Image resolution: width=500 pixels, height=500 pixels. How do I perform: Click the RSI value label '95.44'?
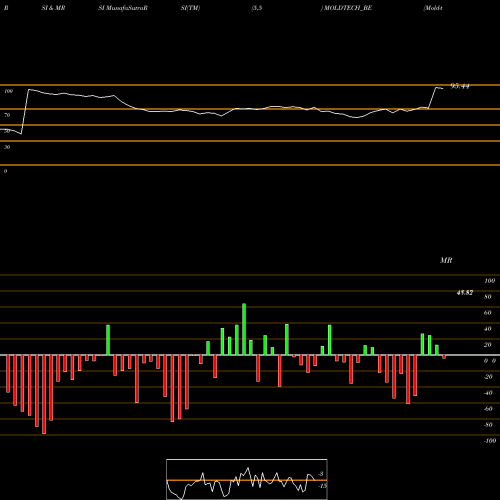(460, 86)
